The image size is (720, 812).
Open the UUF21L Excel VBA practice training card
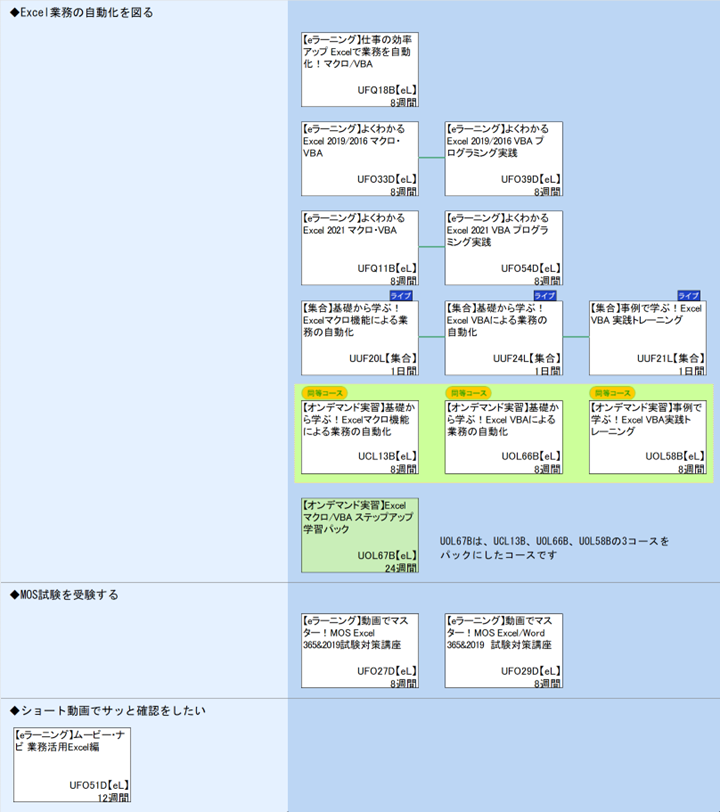(647, 338)
